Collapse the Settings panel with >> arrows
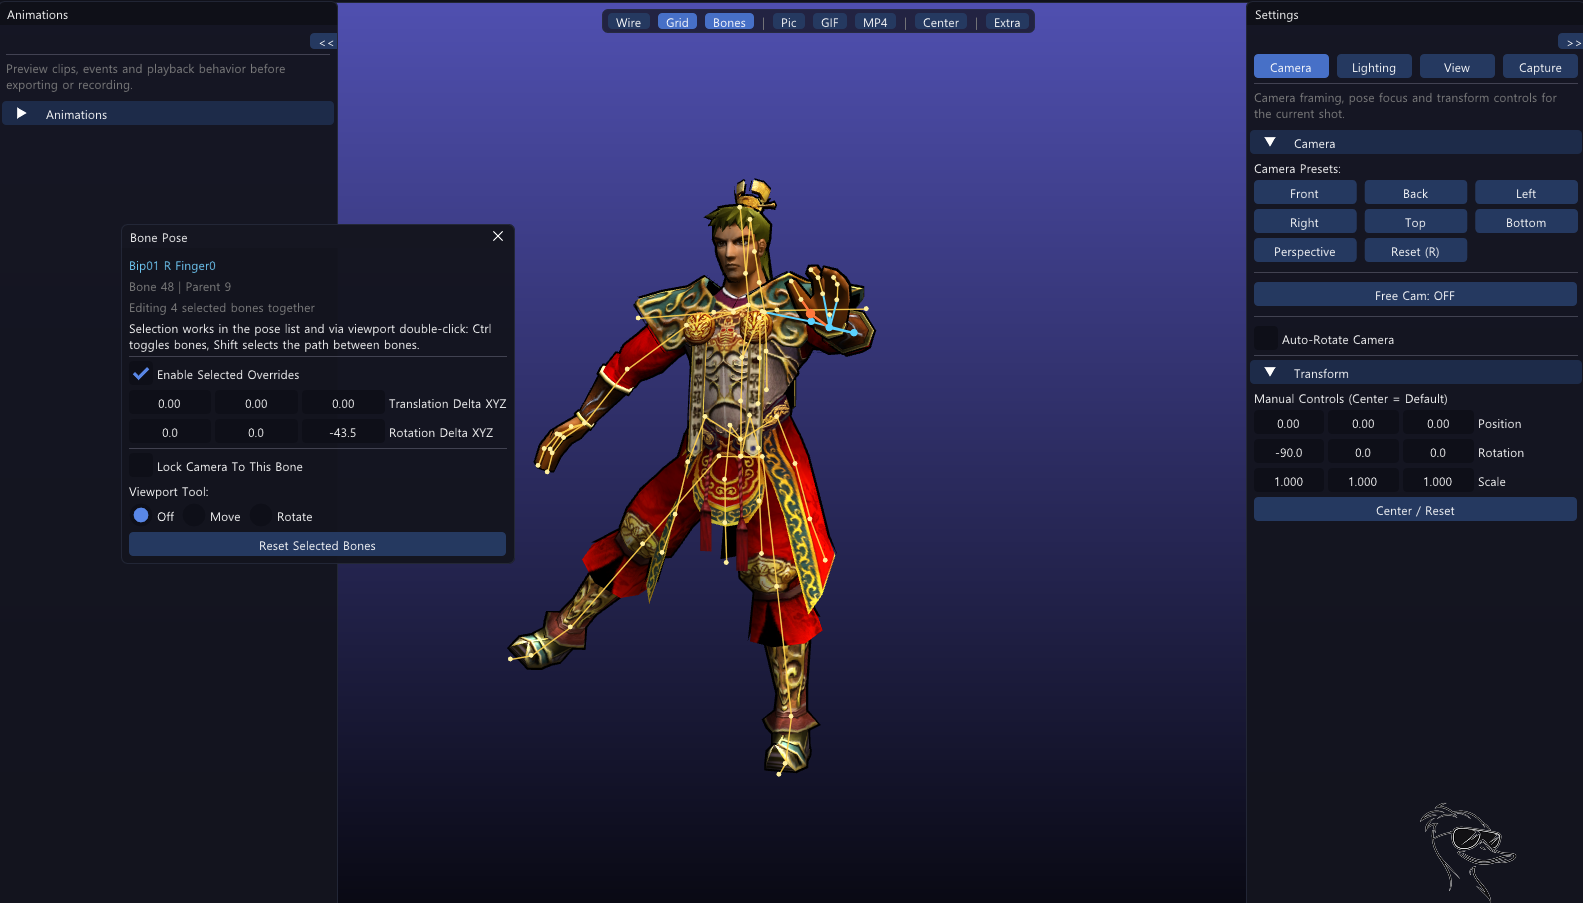This screenshot has height=903, width=1583. click(x=1572, y=42)
